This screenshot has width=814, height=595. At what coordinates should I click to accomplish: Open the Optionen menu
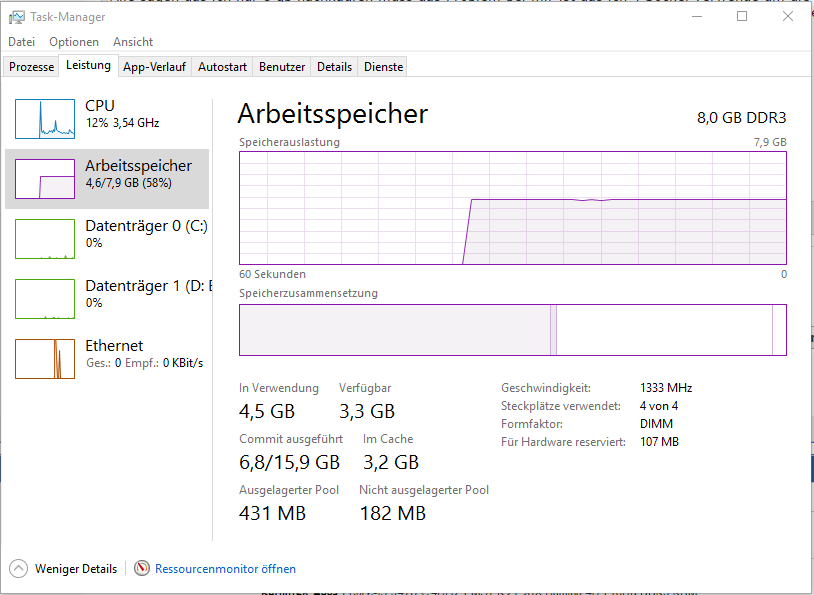(74, 42)
